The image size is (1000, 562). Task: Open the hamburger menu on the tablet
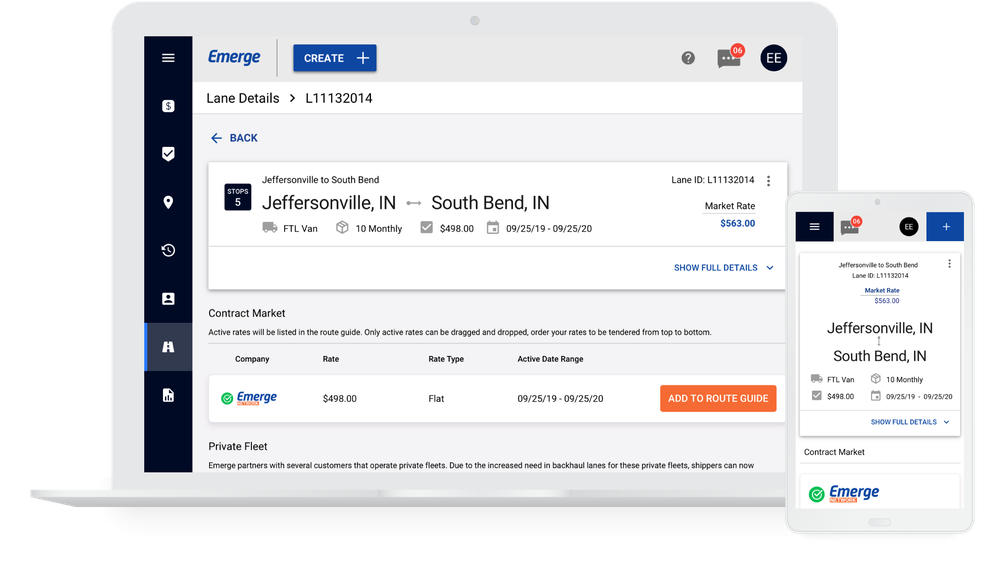click(814, 226)
